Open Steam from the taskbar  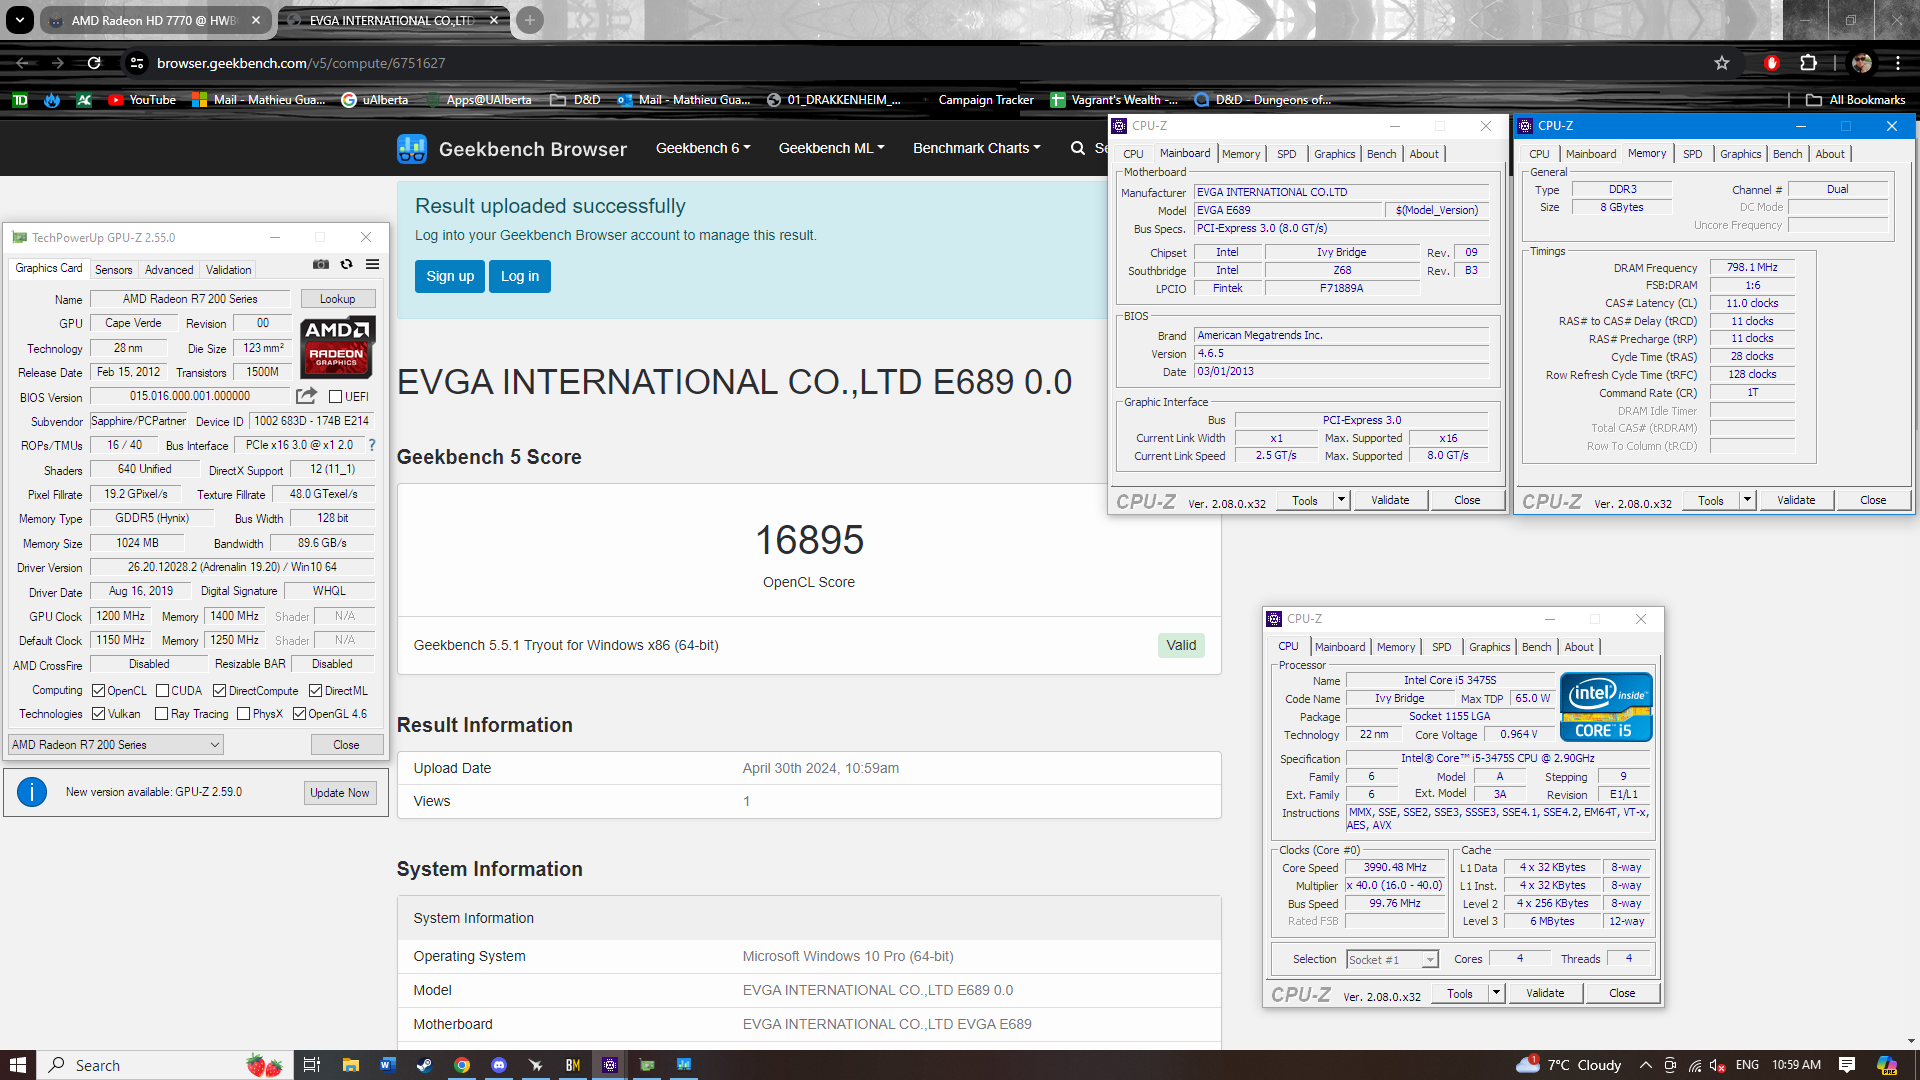pyautogui.click(x=424, y=1065)
